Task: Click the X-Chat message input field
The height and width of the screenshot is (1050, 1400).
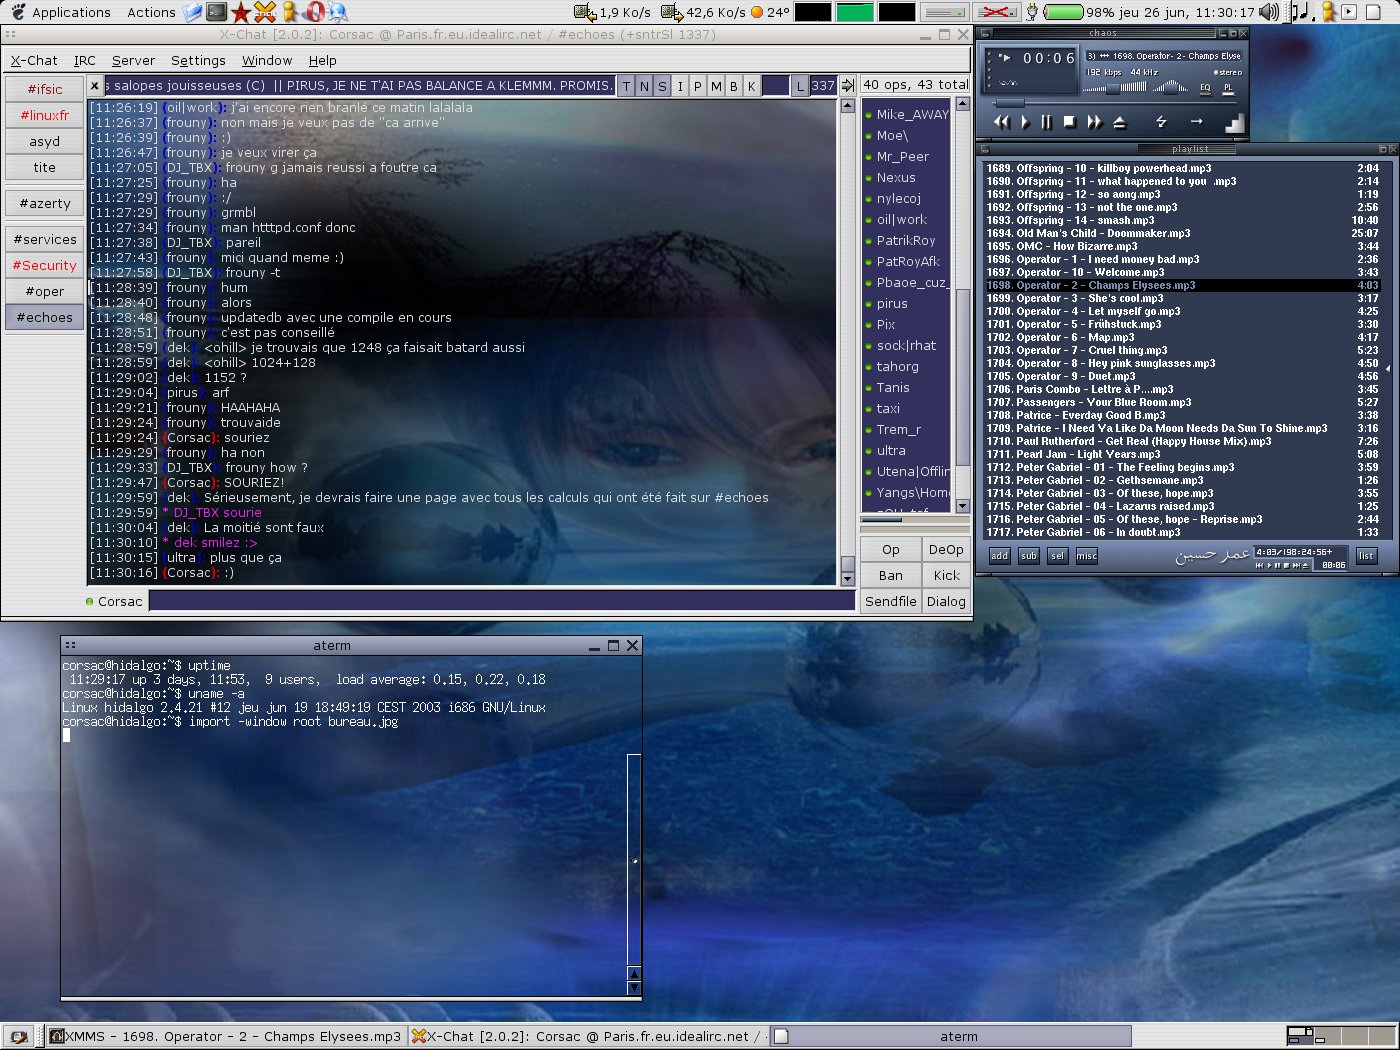Action: pos(500,601)
